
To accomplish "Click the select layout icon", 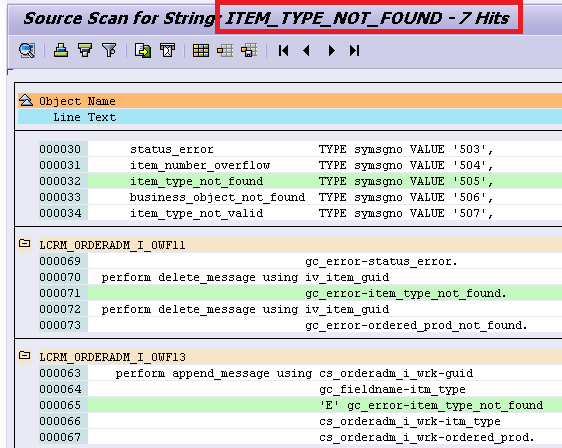I will coord(225,51).
